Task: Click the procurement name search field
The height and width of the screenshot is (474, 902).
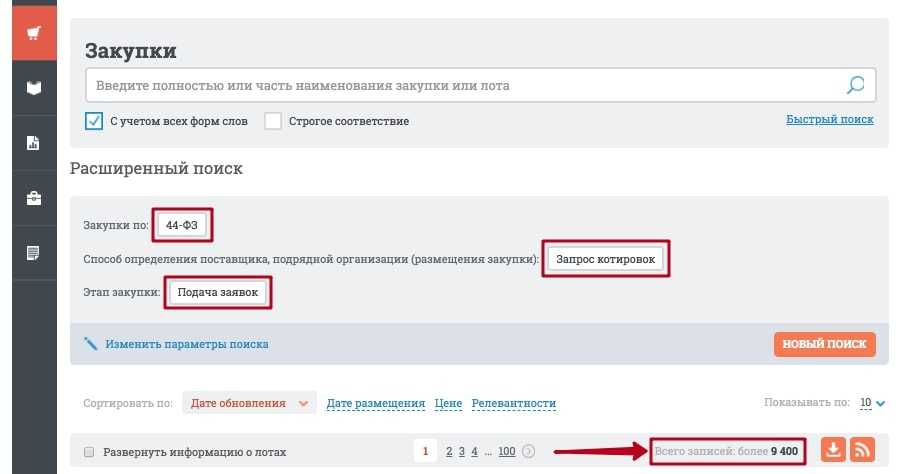Action: tap(460, 85)
